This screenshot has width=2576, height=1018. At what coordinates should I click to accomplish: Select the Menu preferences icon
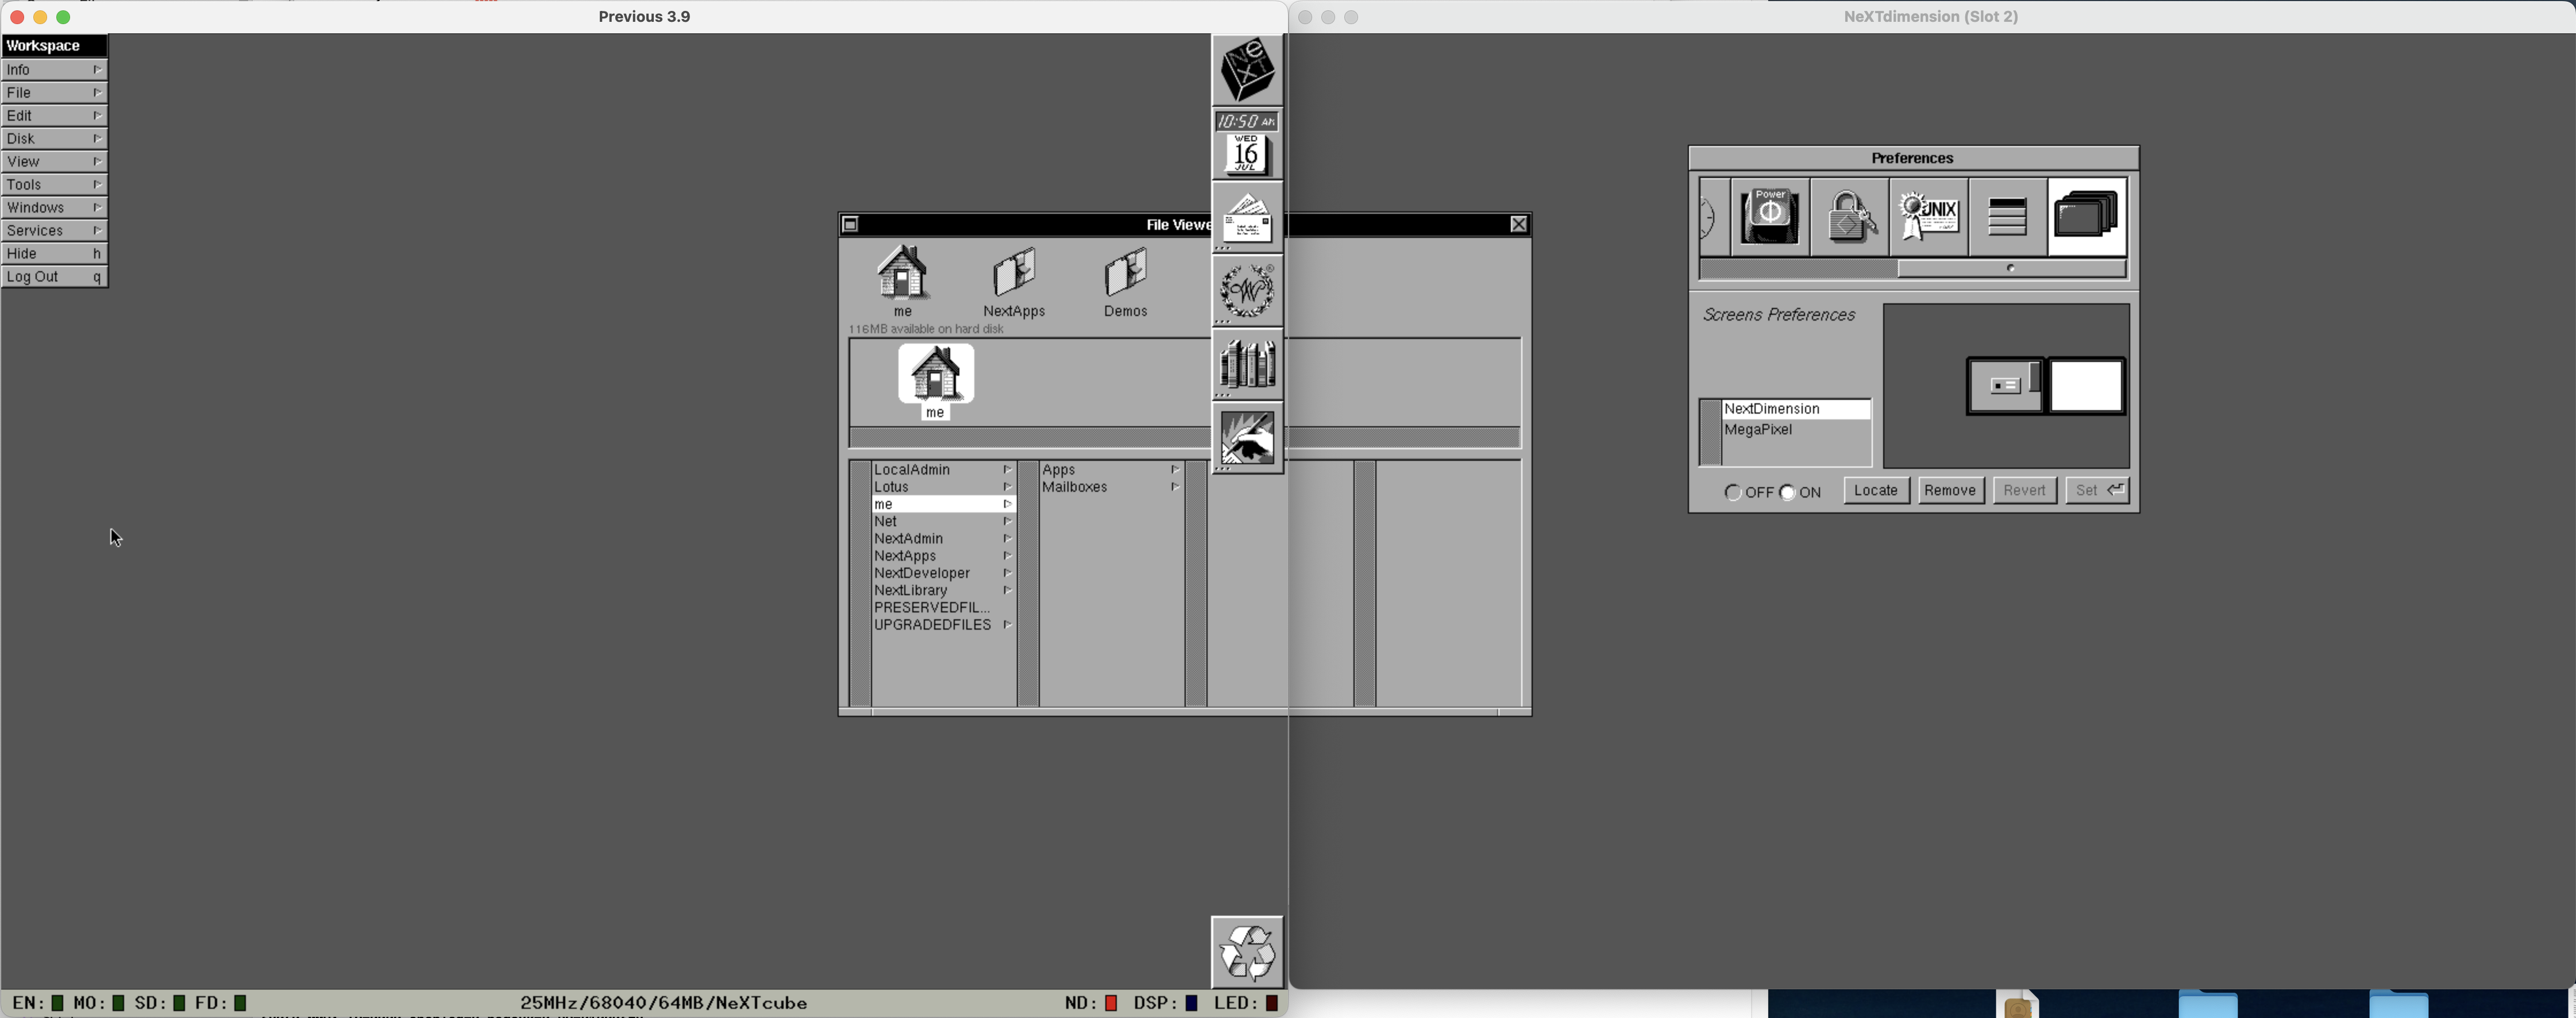coord(2007,217)
